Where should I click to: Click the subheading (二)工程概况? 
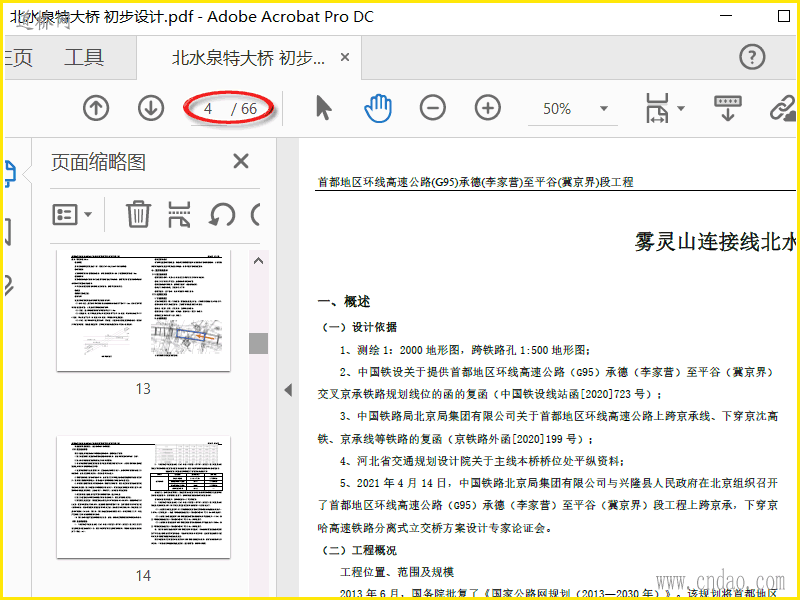359,551
